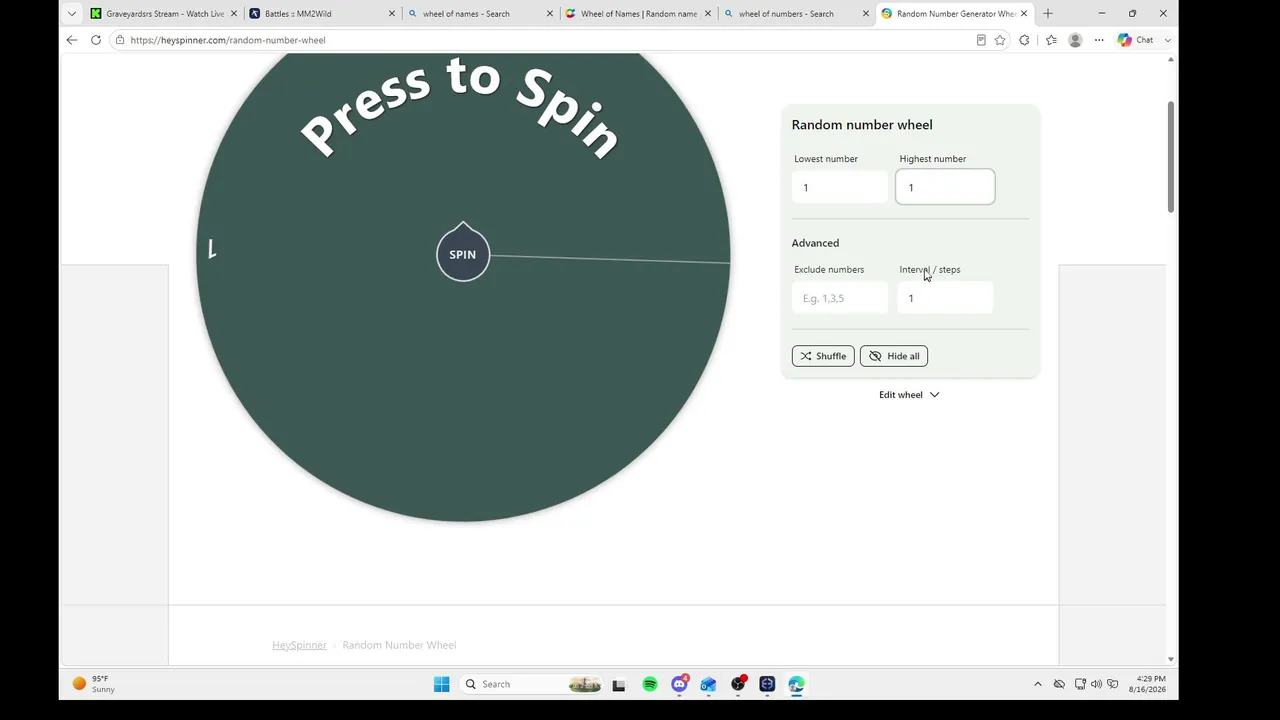Open Discord from the taskbar
The width and height of the screenshot is (1280, 720).
(680, 684)
